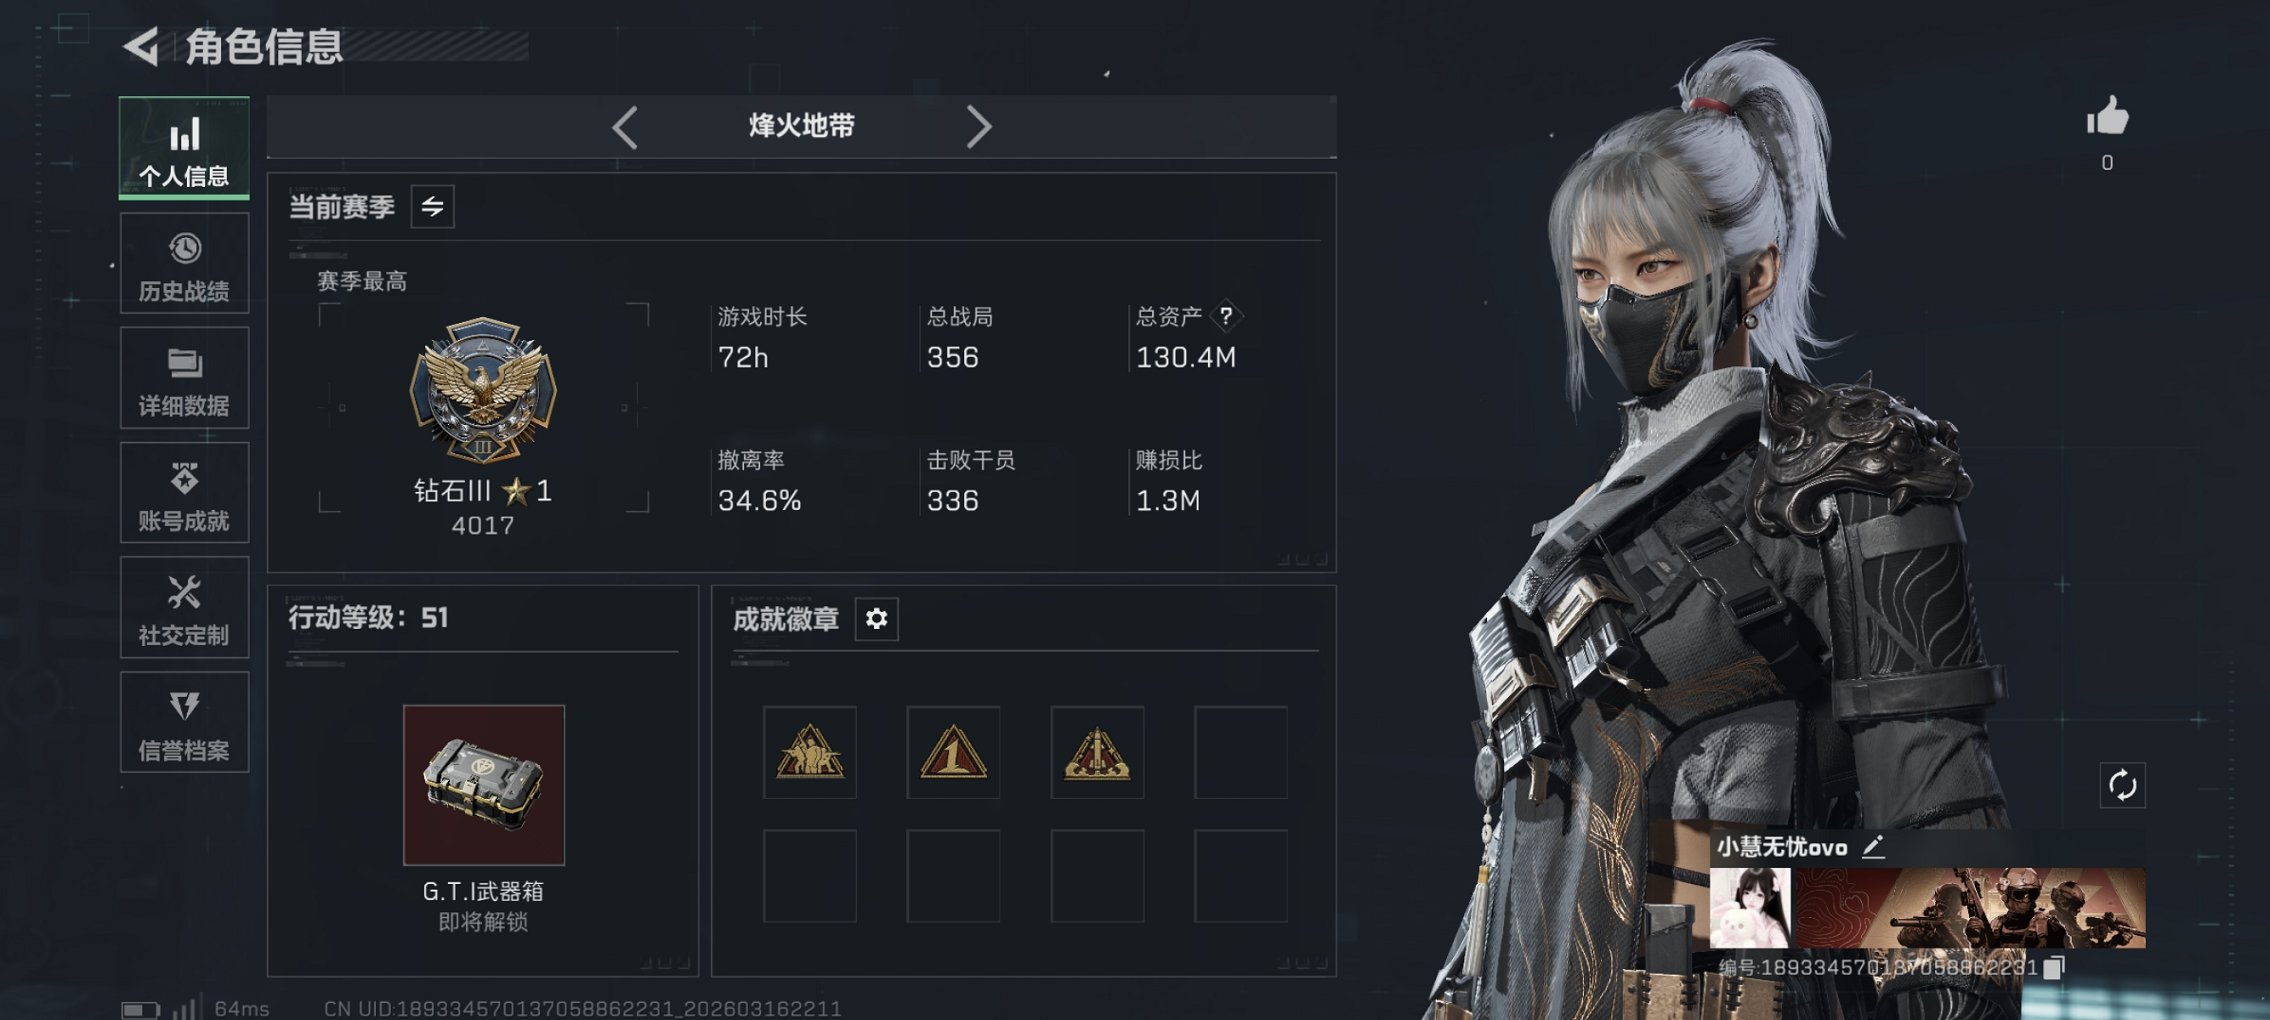This screenshot has width=2270, height=1020.
Task: Copy the player ID number with the copy icon
Action: (x=2054, y=967)
